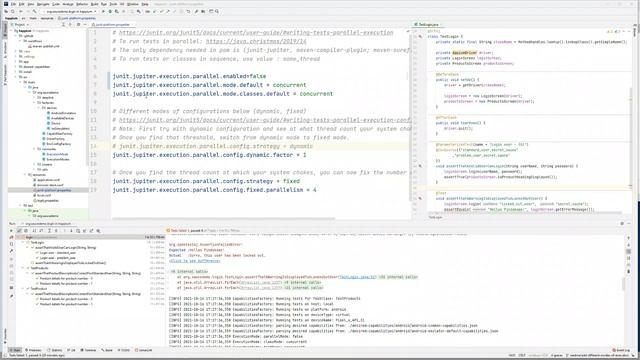Screen dimensions: 640x360
Task: Click the Search Everywhere magnifier icon
Action: pos(217,11)
